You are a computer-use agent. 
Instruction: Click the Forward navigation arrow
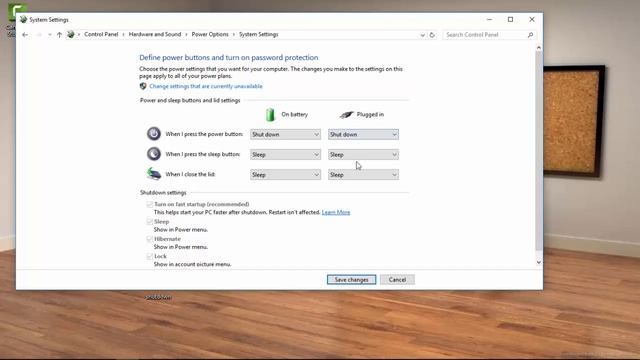click(x=39, y=35)
